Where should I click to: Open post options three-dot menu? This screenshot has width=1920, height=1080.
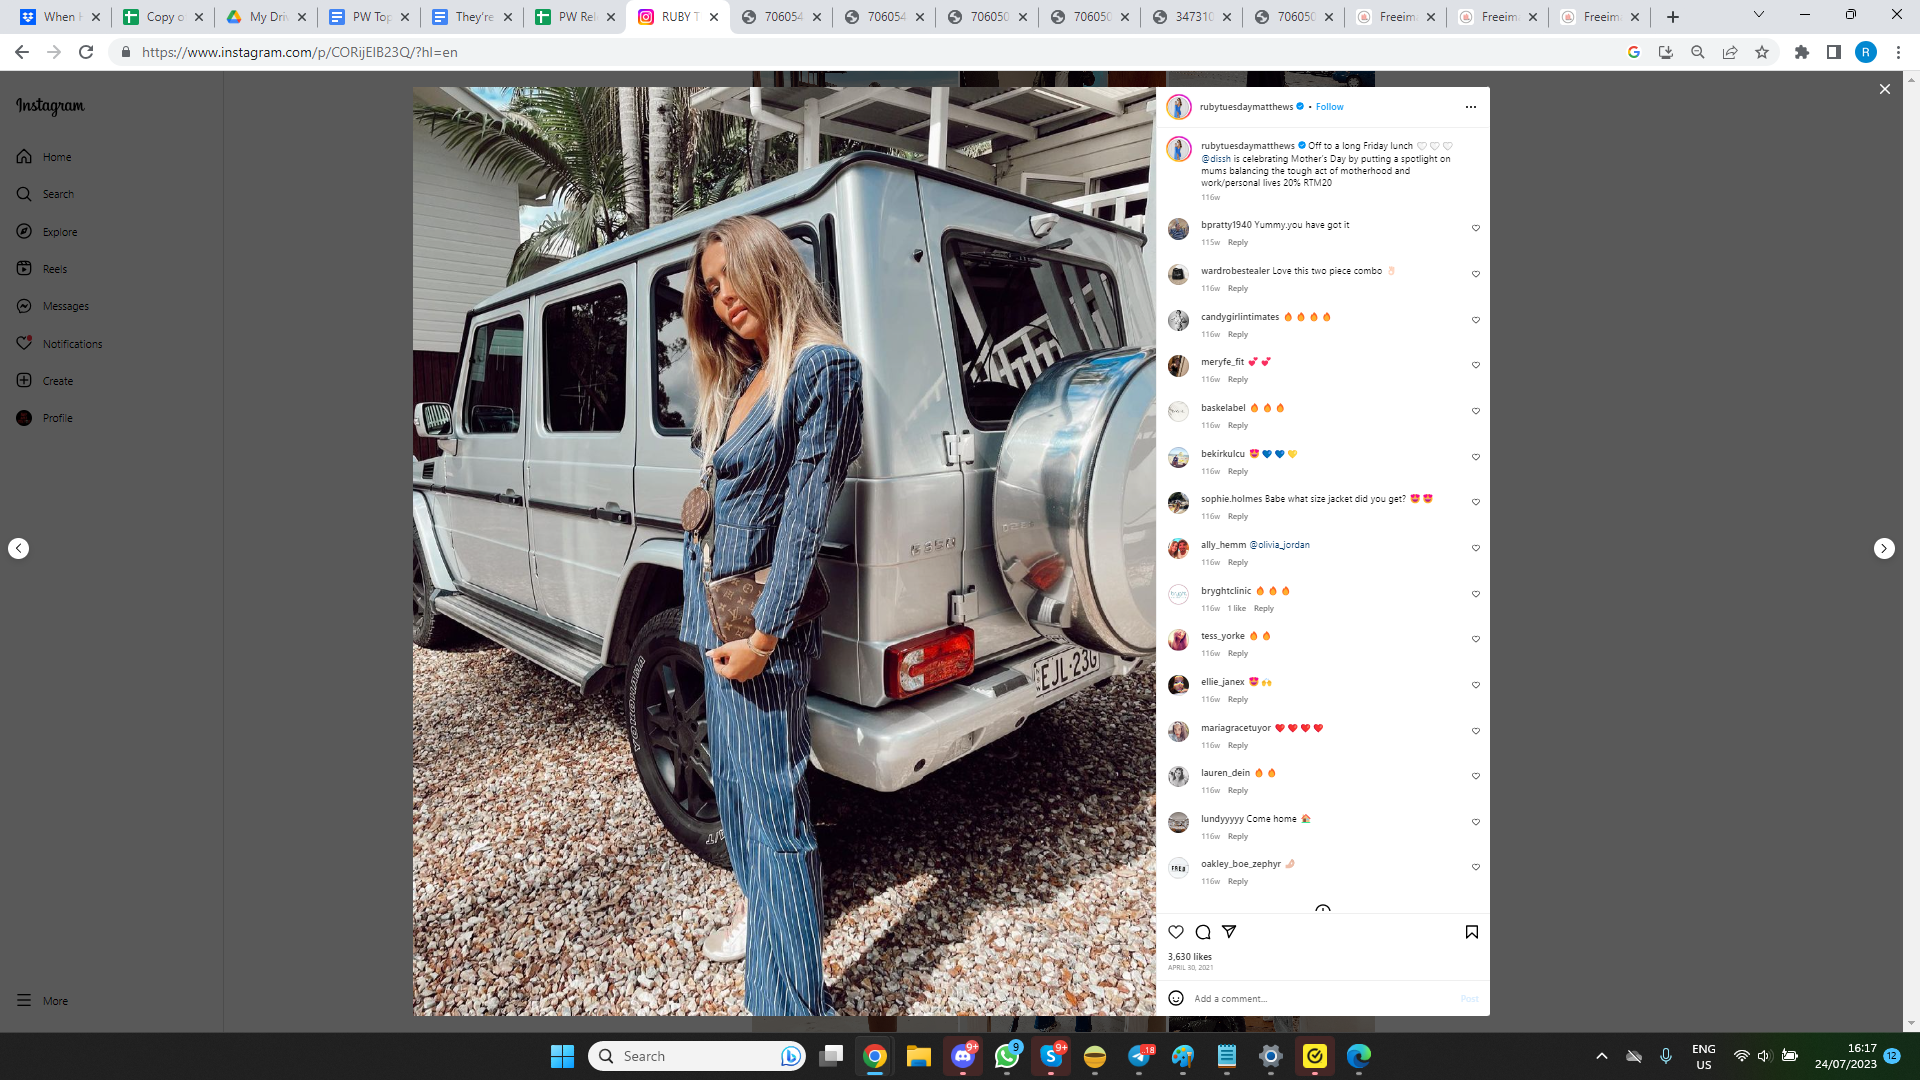(1470, 107)
